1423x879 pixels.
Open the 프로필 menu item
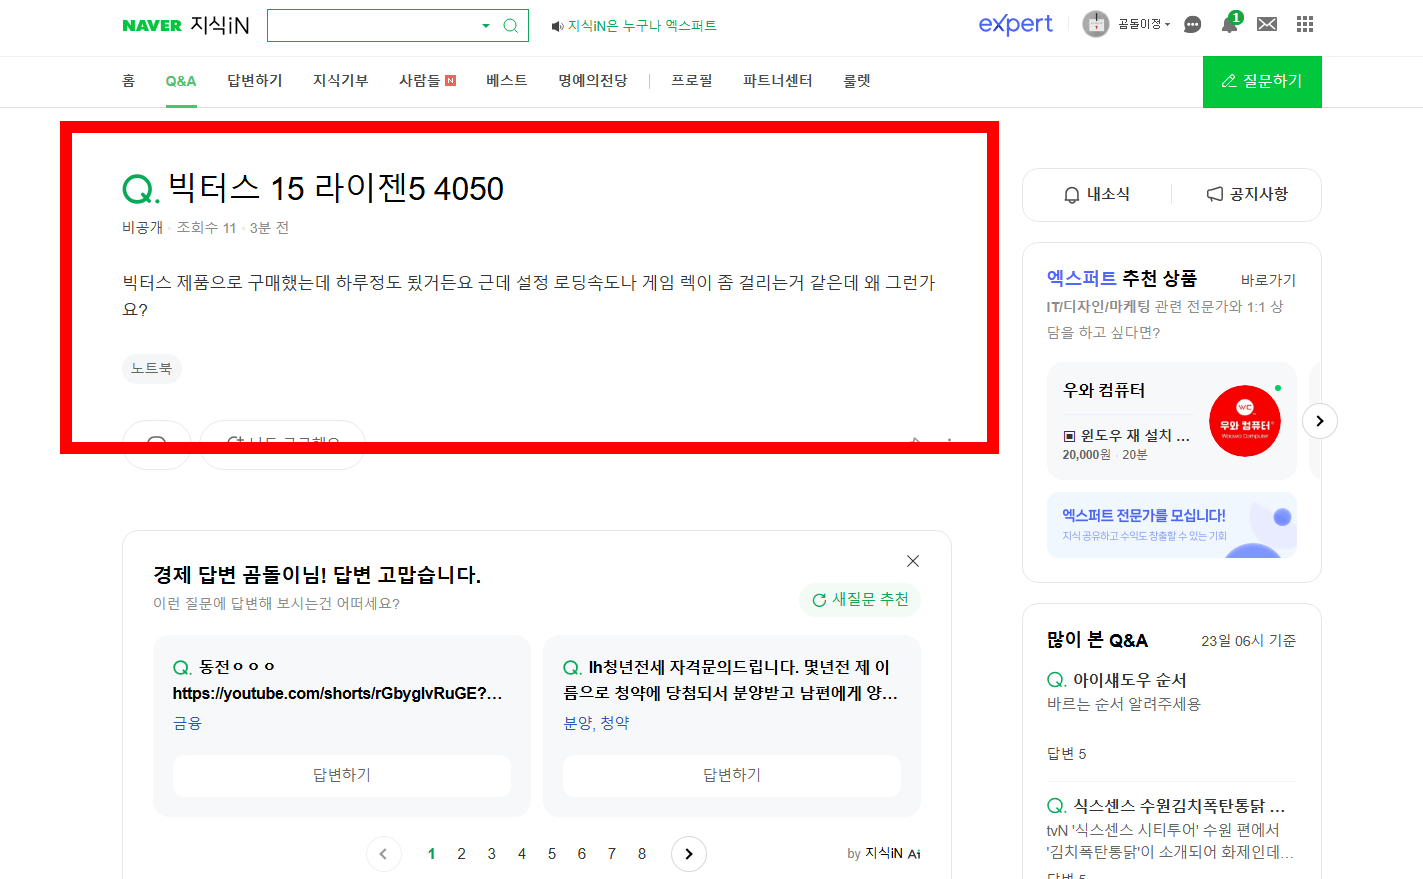pyautogui.click(x=692, y=81)
